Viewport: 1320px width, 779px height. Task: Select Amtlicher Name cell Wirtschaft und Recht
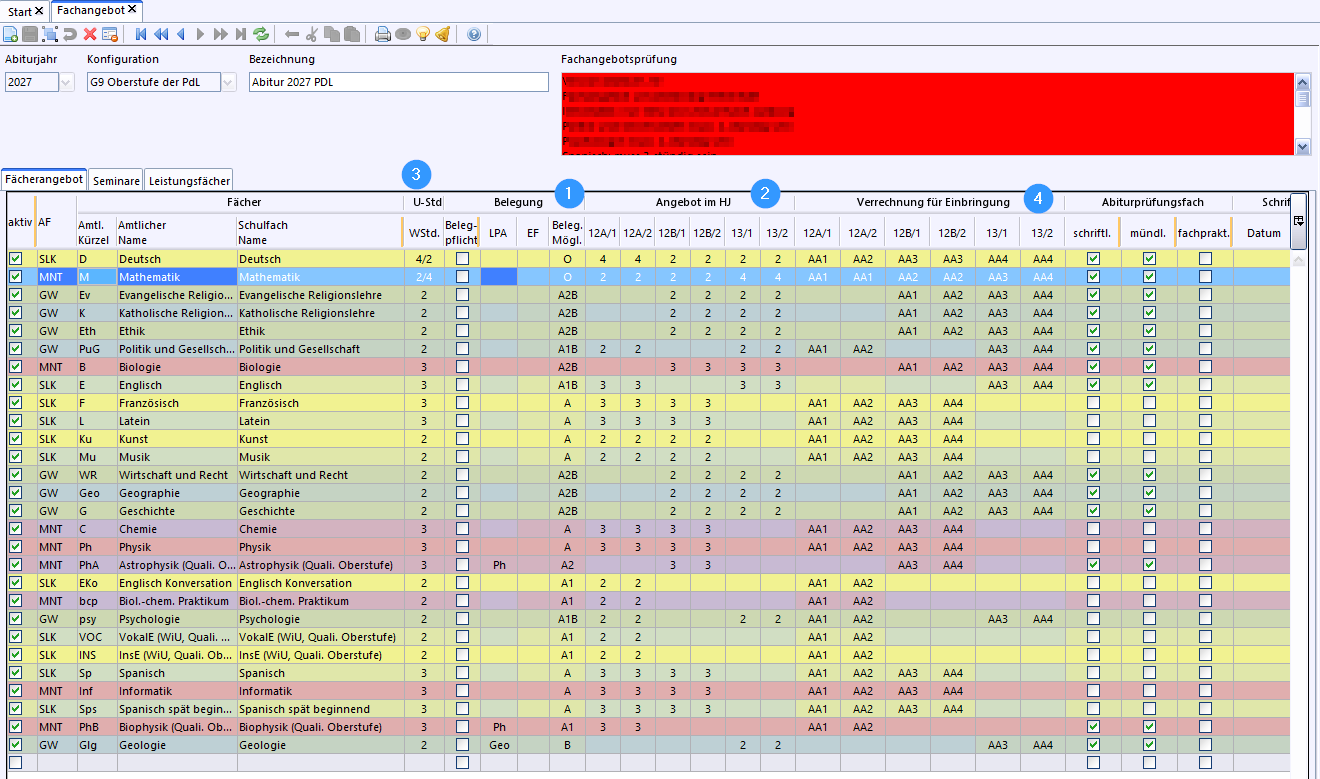[x=176, y=475]
